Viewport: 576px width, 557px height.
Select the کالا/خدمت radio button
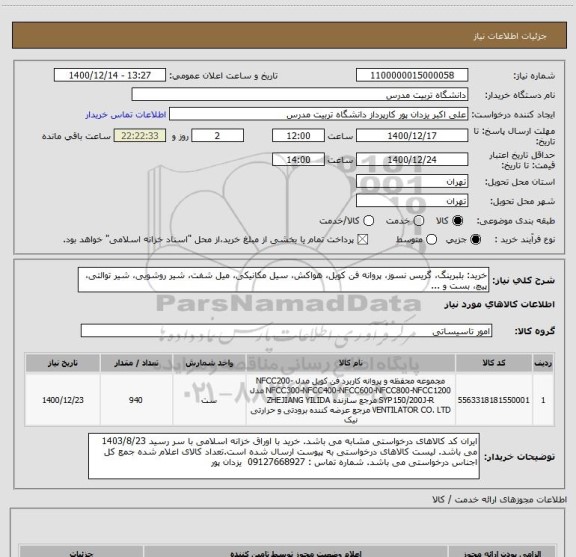(368, 220)
